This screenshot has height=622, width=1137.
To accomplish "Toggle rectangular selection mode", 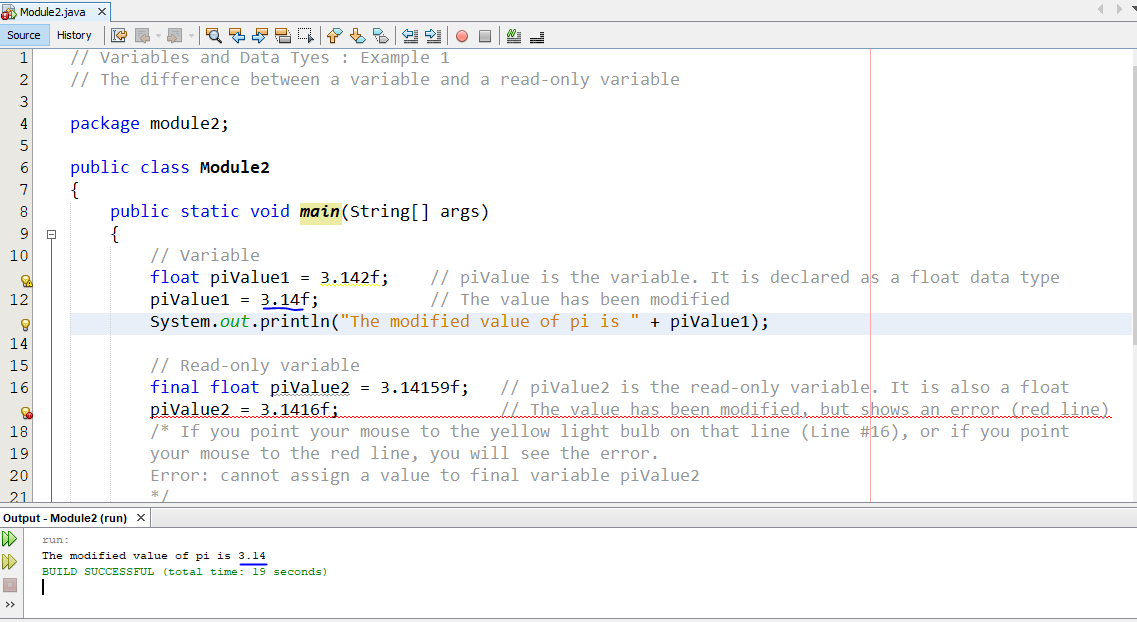I will [x=305, y=36].
